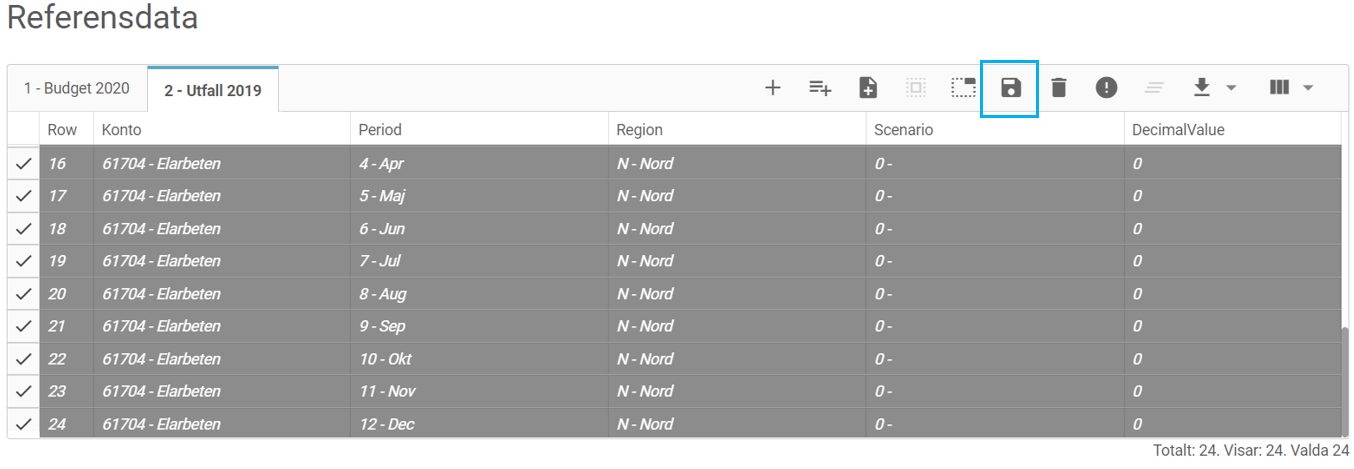This screenshot has width=1354, height=469.
Task: Select the 2 - Utfall 2019 tab
Action: point(213,90)
